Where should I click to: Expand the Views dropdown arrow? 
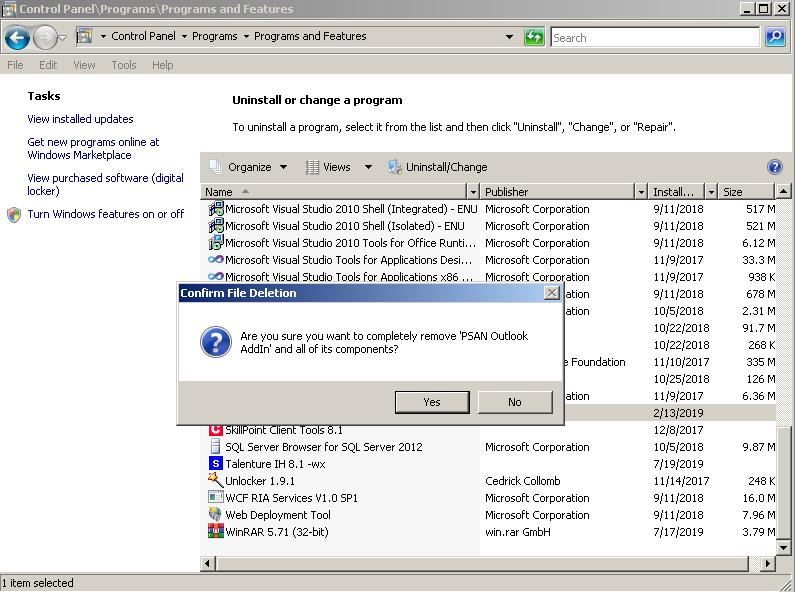point(369,167)
